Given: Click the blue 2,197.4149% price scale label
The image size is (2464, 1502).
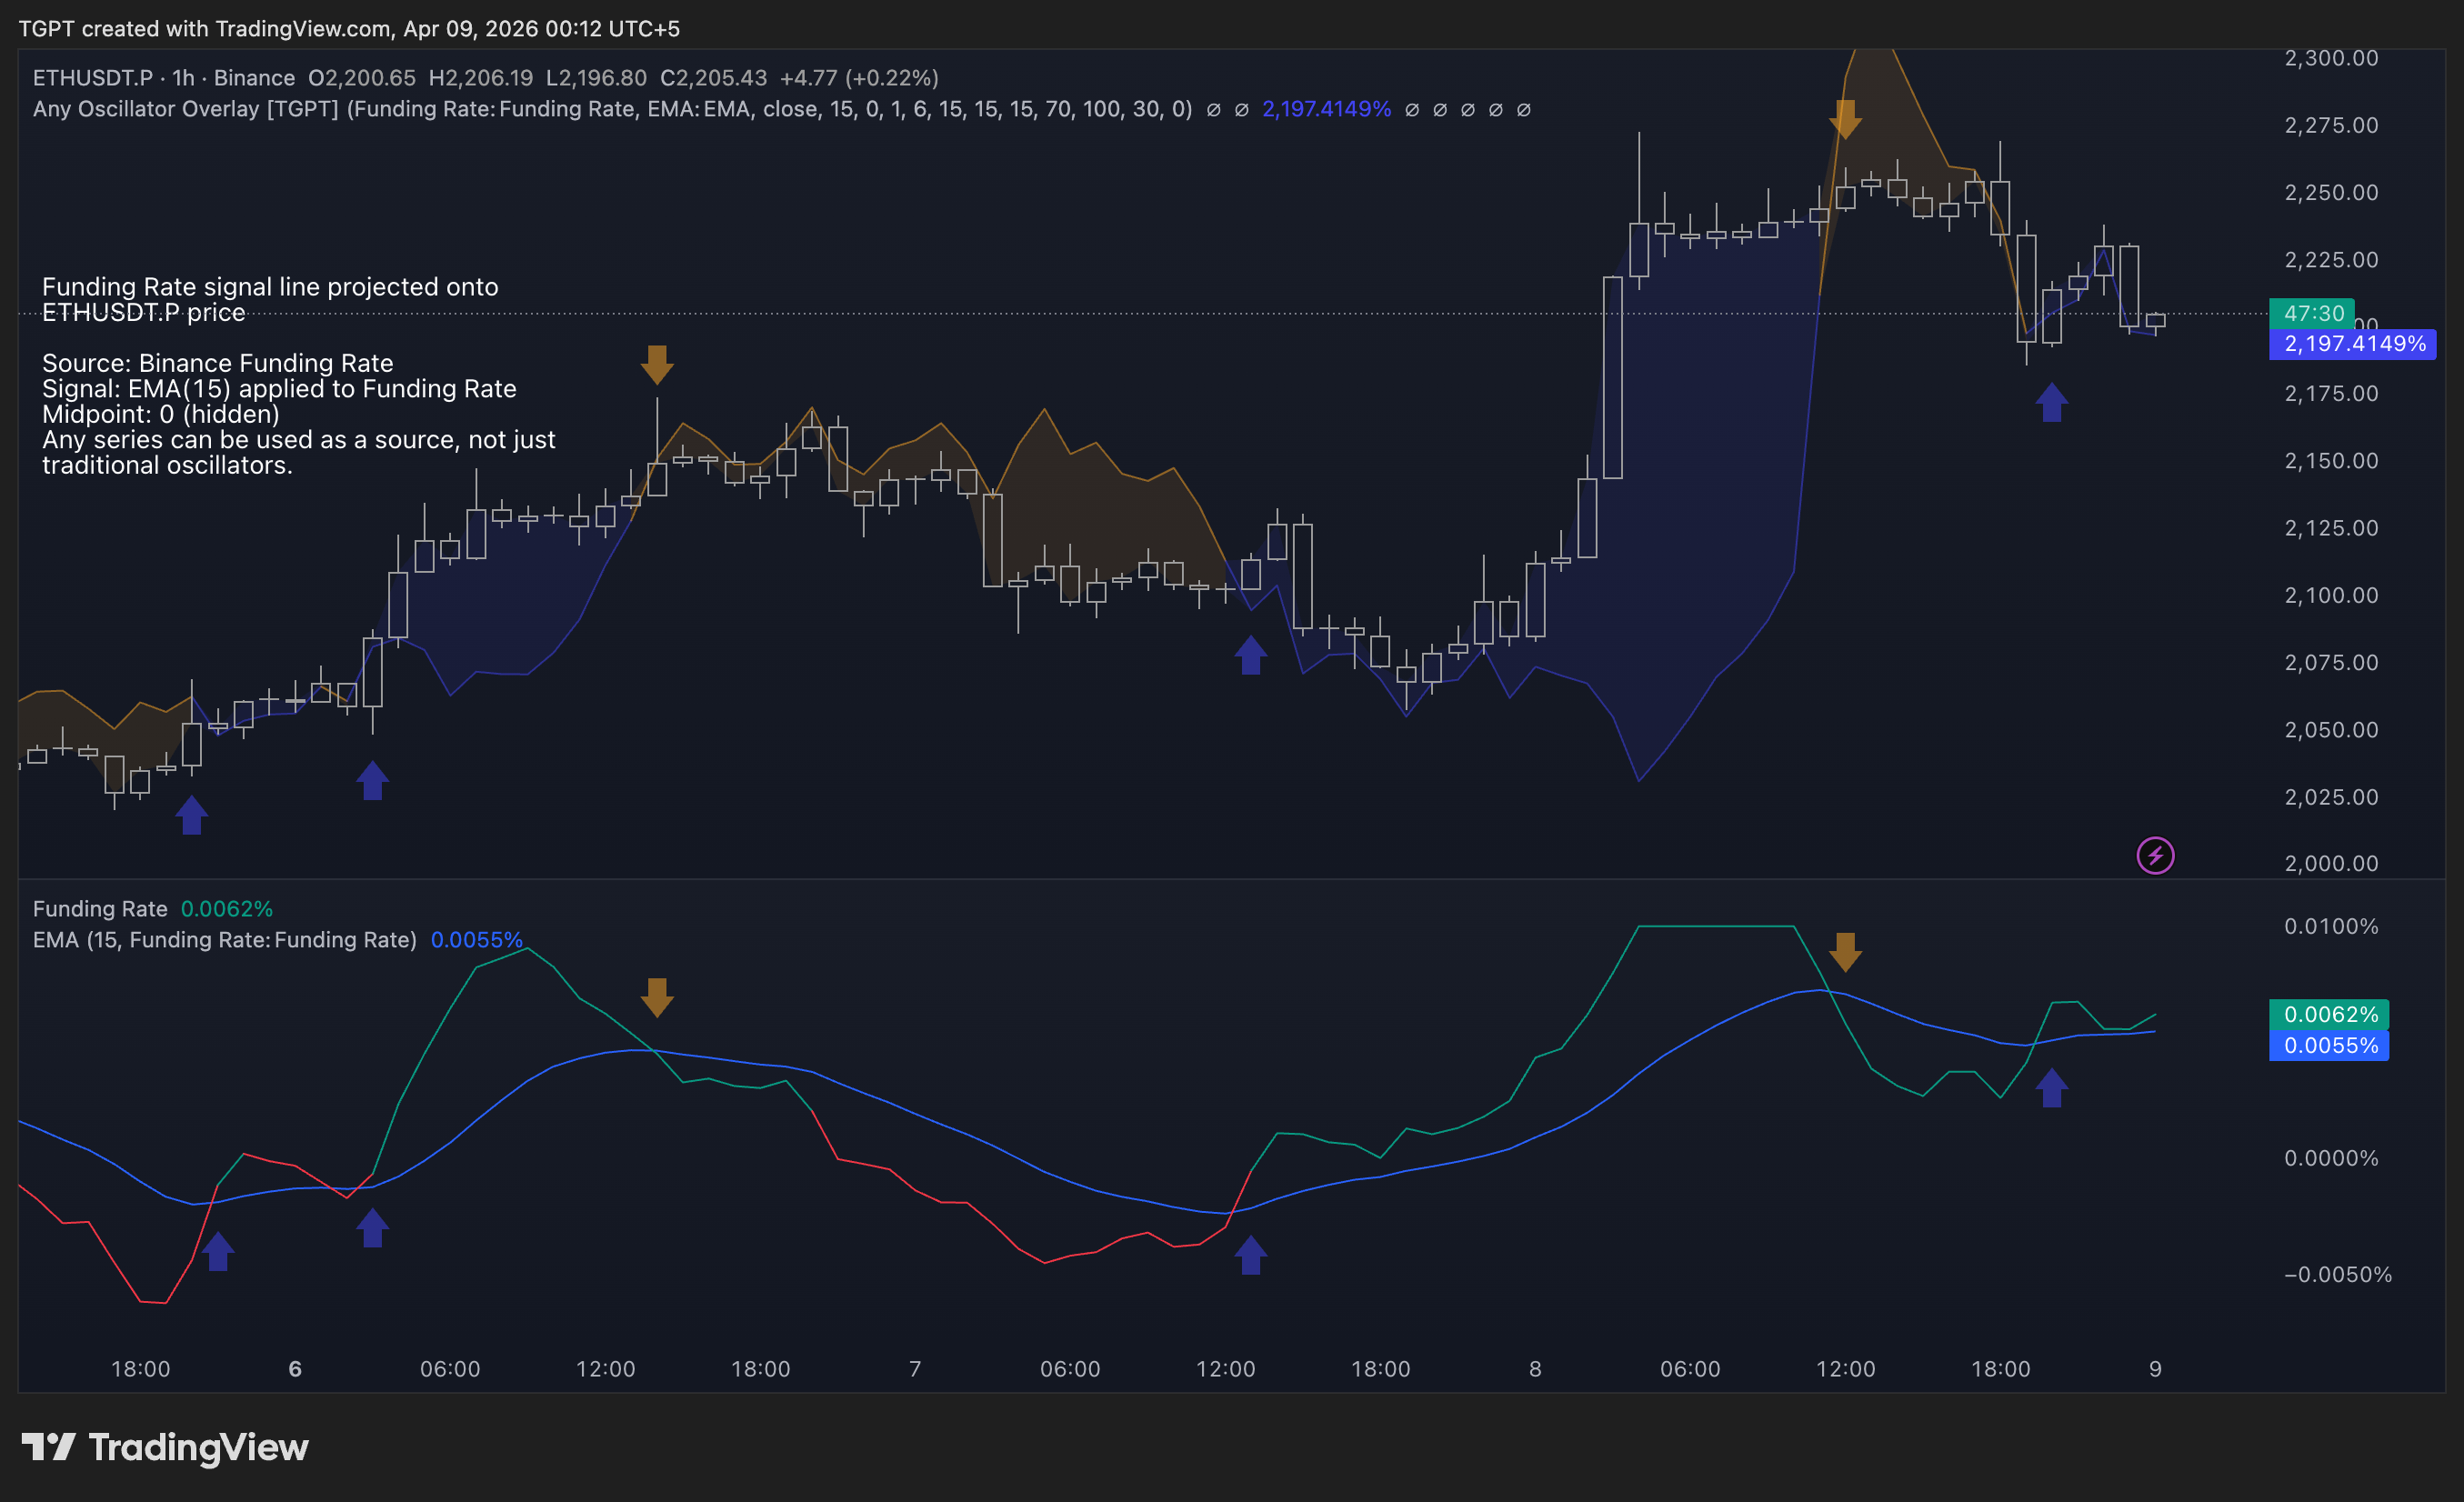Looking at the screenshot, I should (2352, 344).
